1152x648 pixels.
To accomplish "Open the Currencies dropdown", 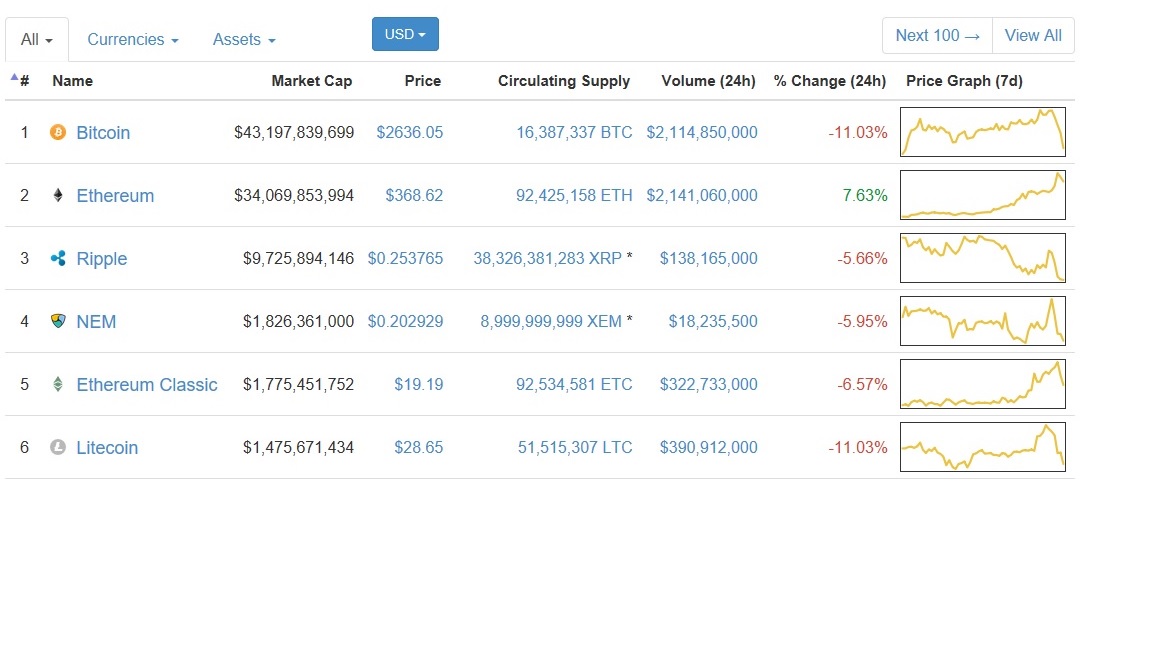I will pos(133,40).
